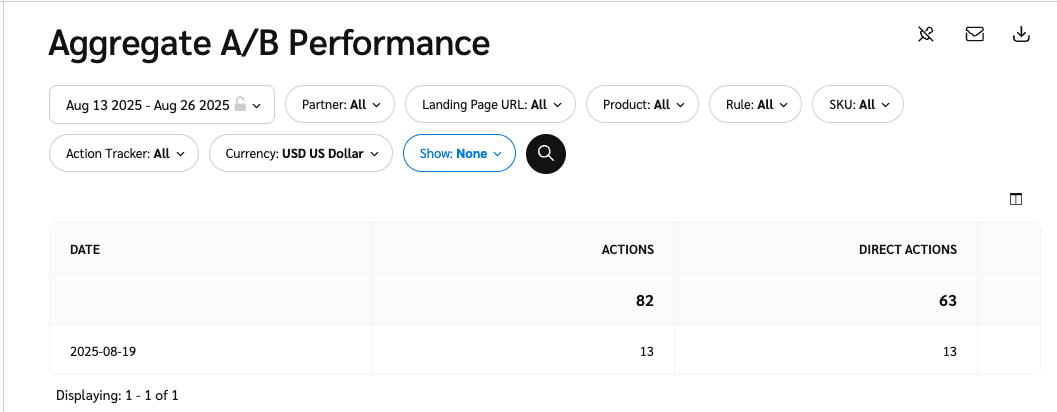
Task: Expand the Partner filter dropdown
Action: [x=340, y=104]
